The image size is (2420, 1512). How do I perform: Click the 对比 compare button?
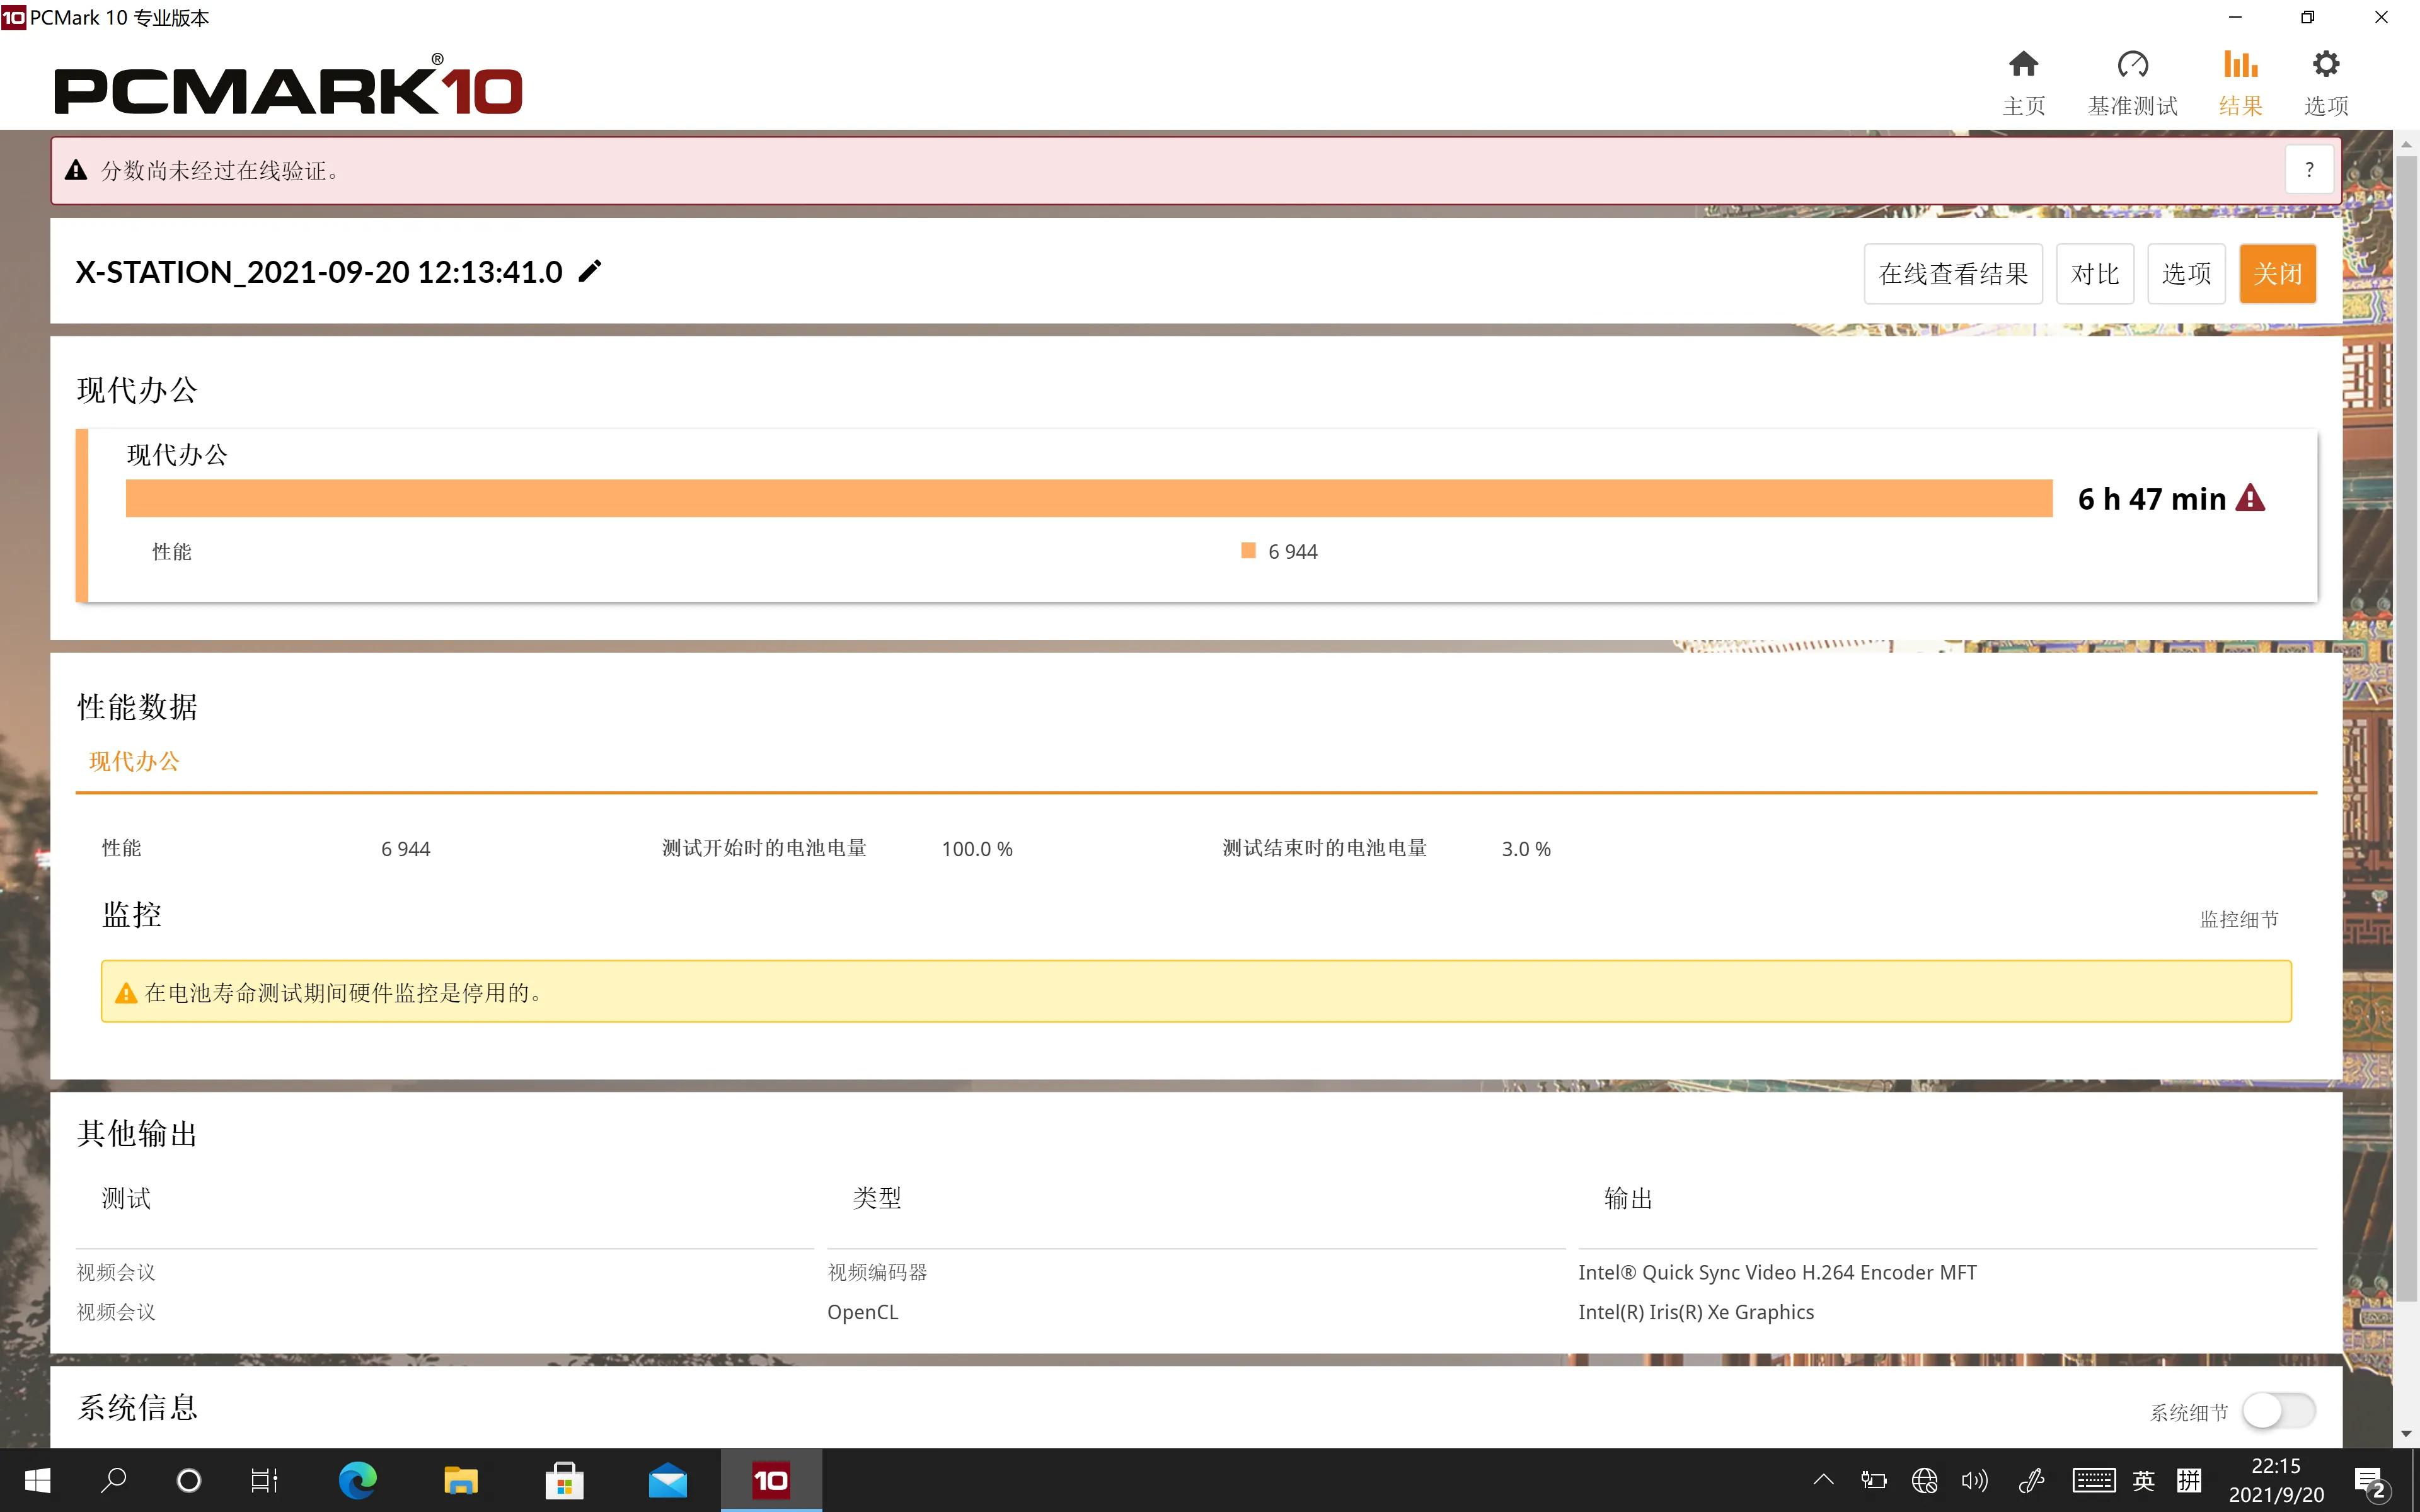2094,274
